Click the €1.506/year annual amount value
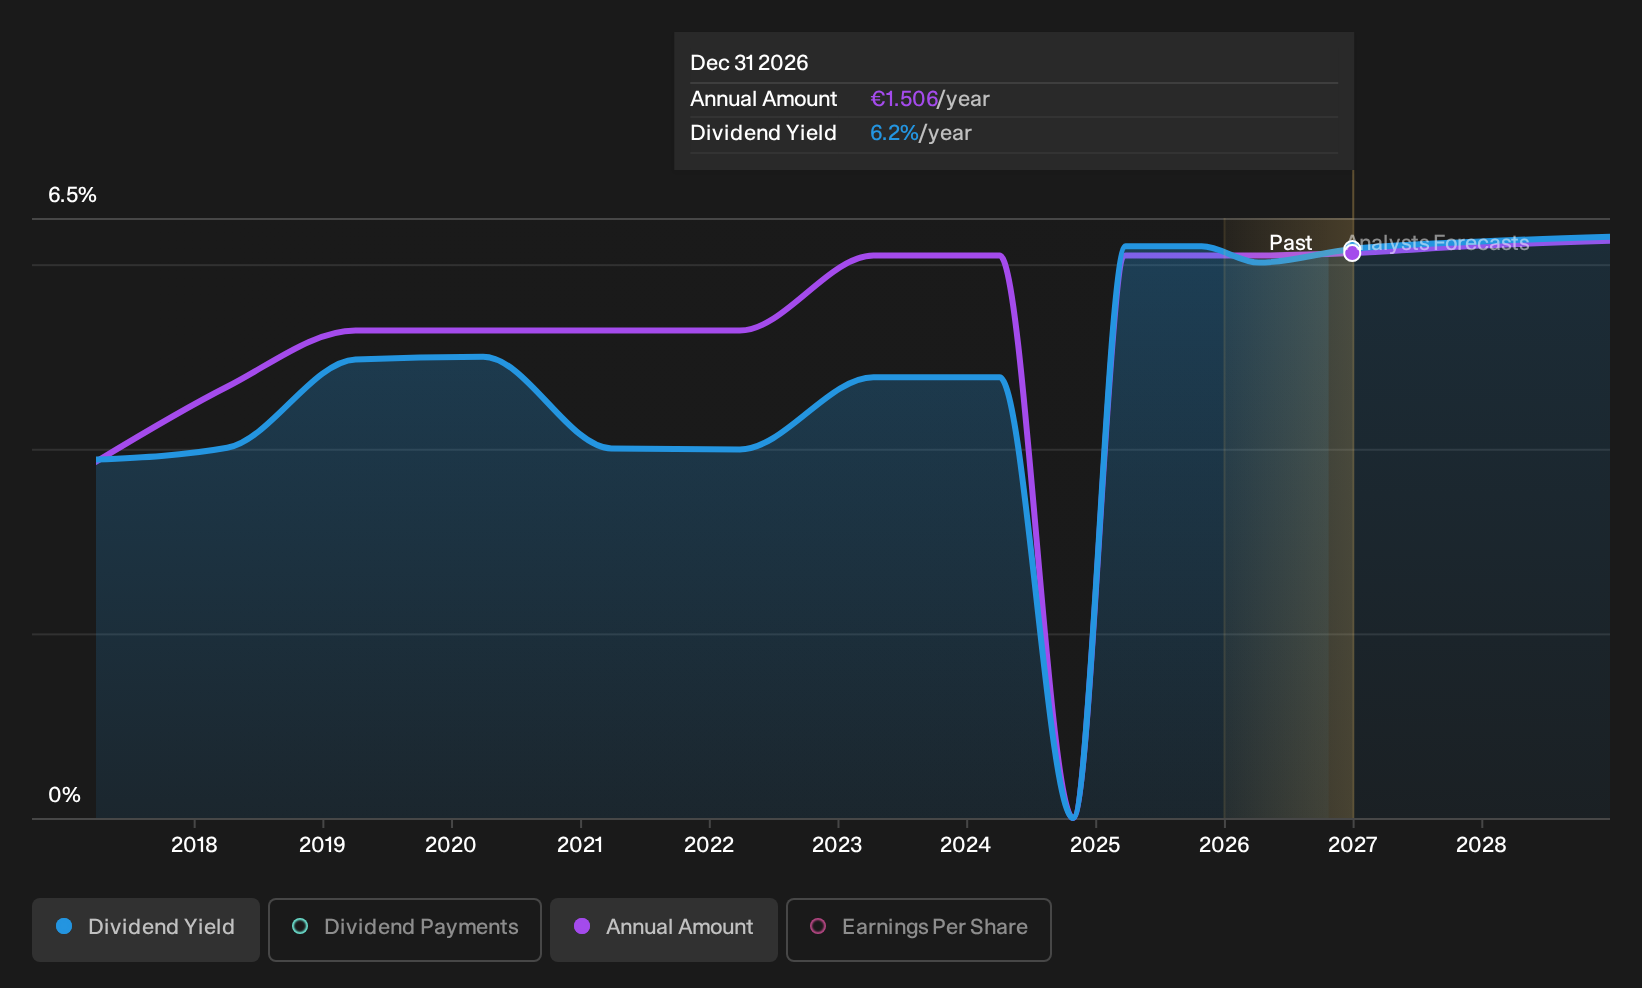Screen dimensions: 1642x988 tap(930, 99)
